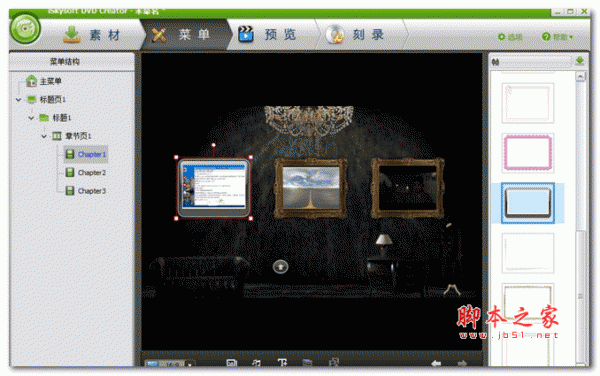Click the round up-arrow return button on canvas
The width and height of the screenshot is (600, 376).
tap(280, 267)
